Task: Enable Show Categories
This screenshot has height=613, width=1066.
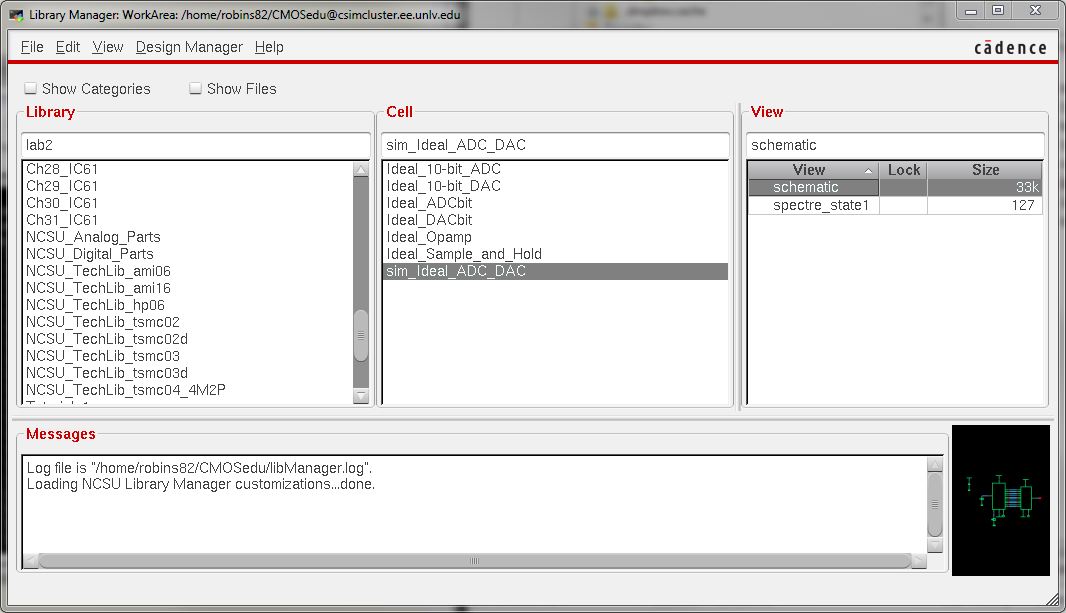Action: click(30, 88)
